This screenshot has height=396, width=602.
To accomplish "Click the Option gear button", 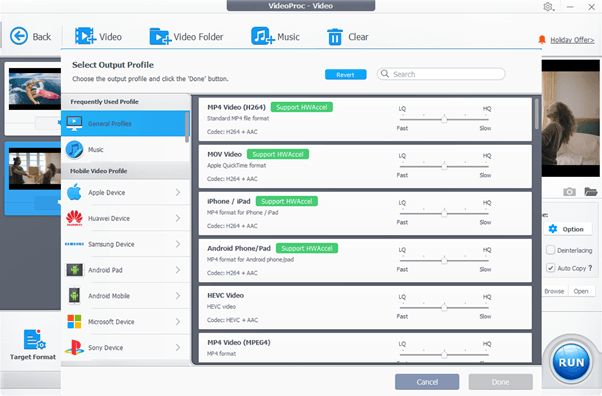I will 568,229.
